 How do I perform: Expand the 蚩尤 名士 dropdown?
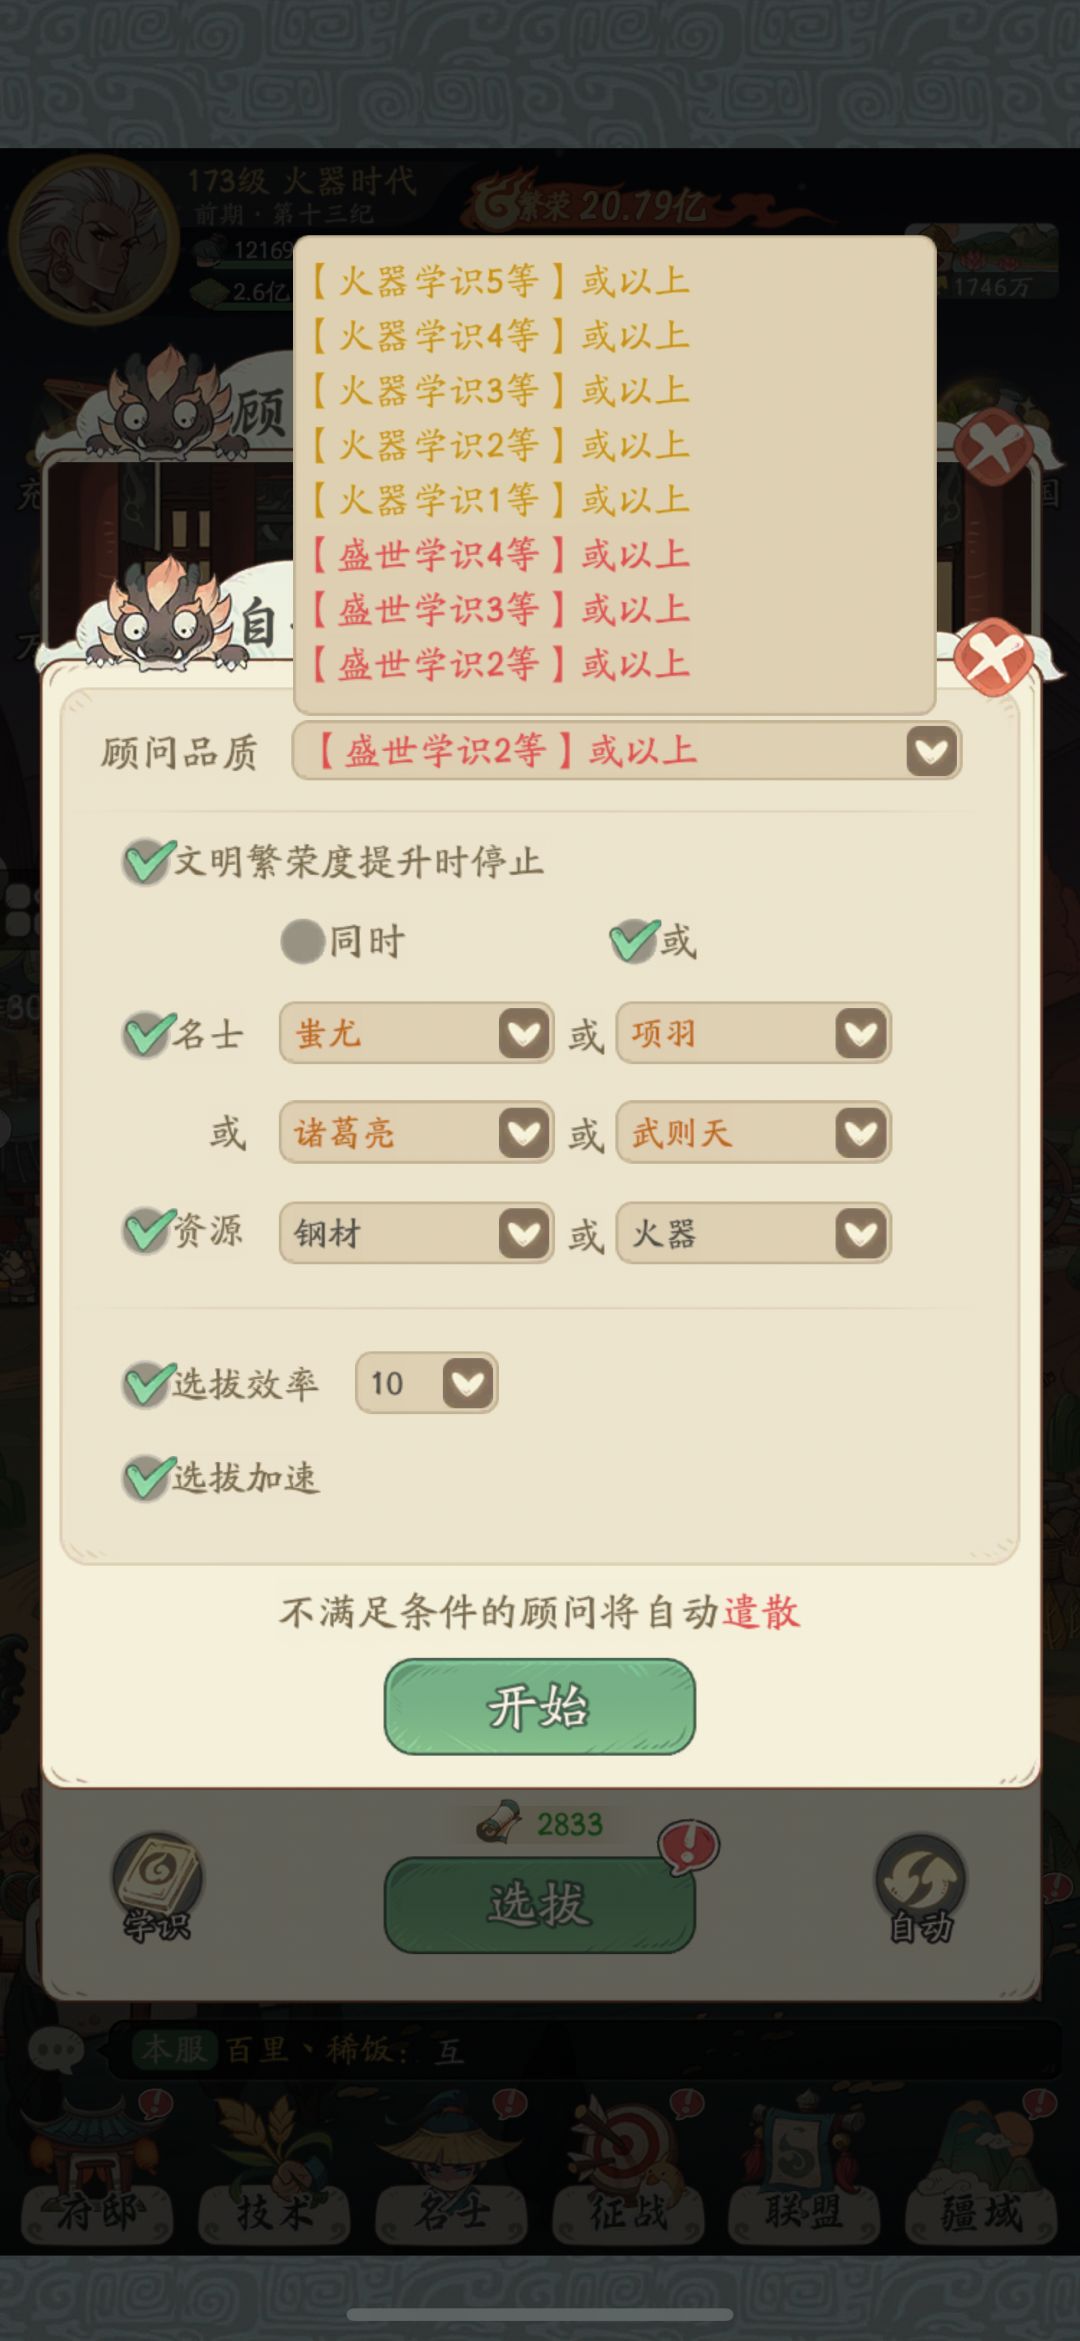coord(416,1033)
